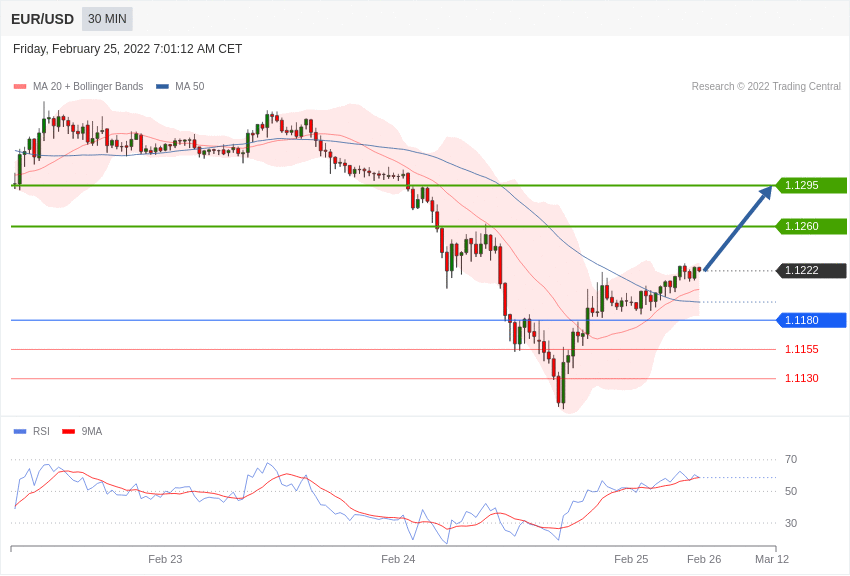This screenshot has height=576, width=850.
Task: Click the 9MA legend label
Action: [92, 431]
